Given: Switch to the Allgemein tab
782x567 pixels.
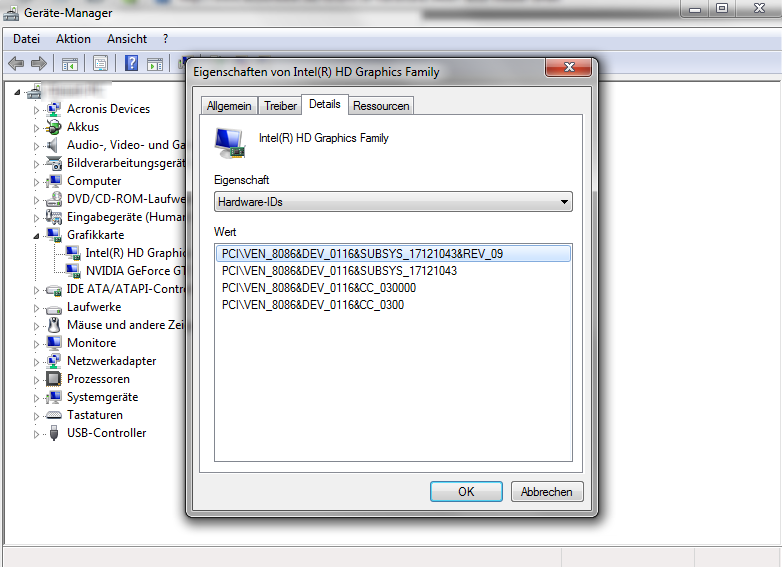Looking at the screenshot, I should tap(229, 106).
